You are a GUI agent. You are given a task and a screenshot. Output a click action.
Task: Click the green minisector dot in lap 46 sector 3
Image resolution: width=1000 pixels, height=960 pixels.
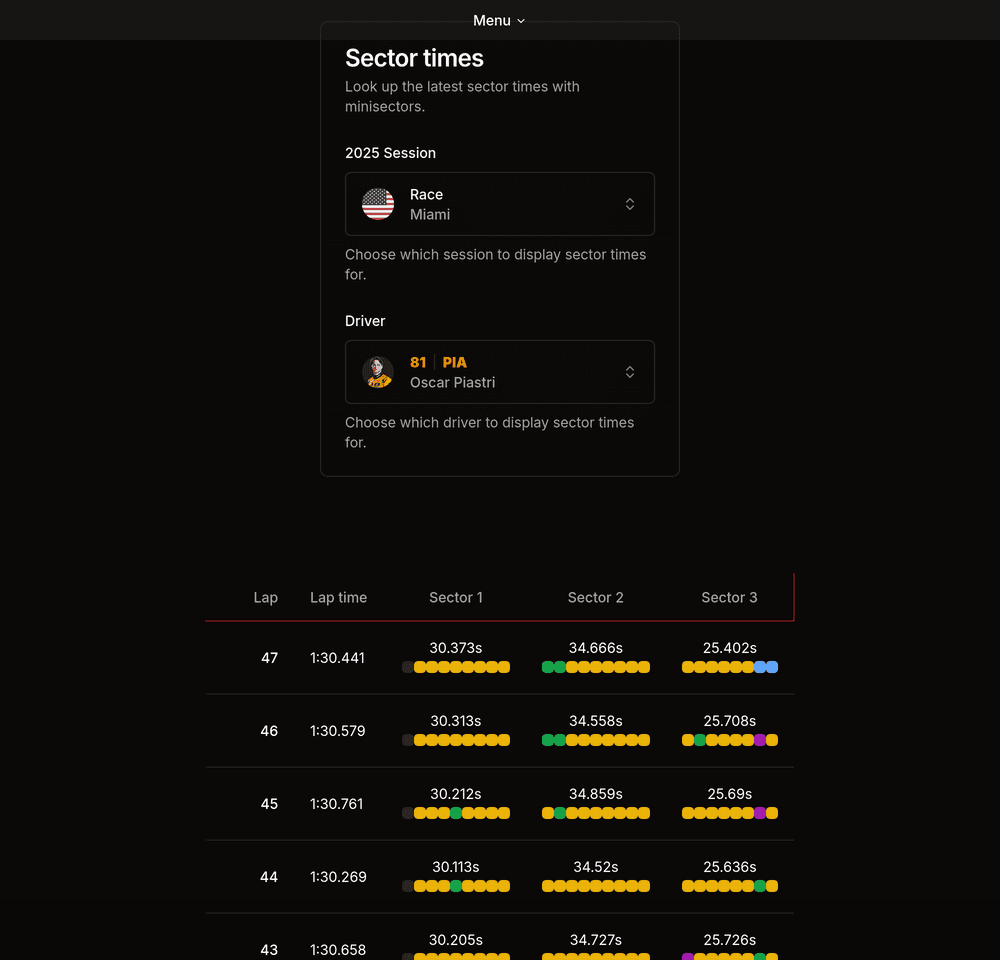coord(701,739)
